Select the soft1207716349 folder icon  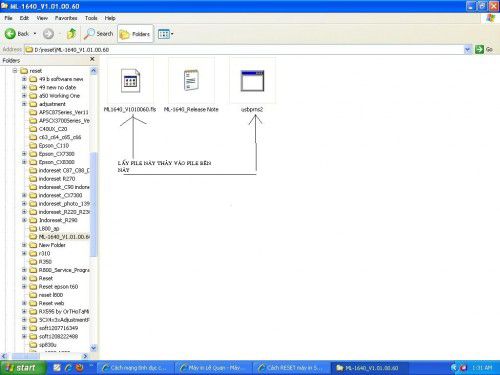pyautogui.click(x=33, y=328)
